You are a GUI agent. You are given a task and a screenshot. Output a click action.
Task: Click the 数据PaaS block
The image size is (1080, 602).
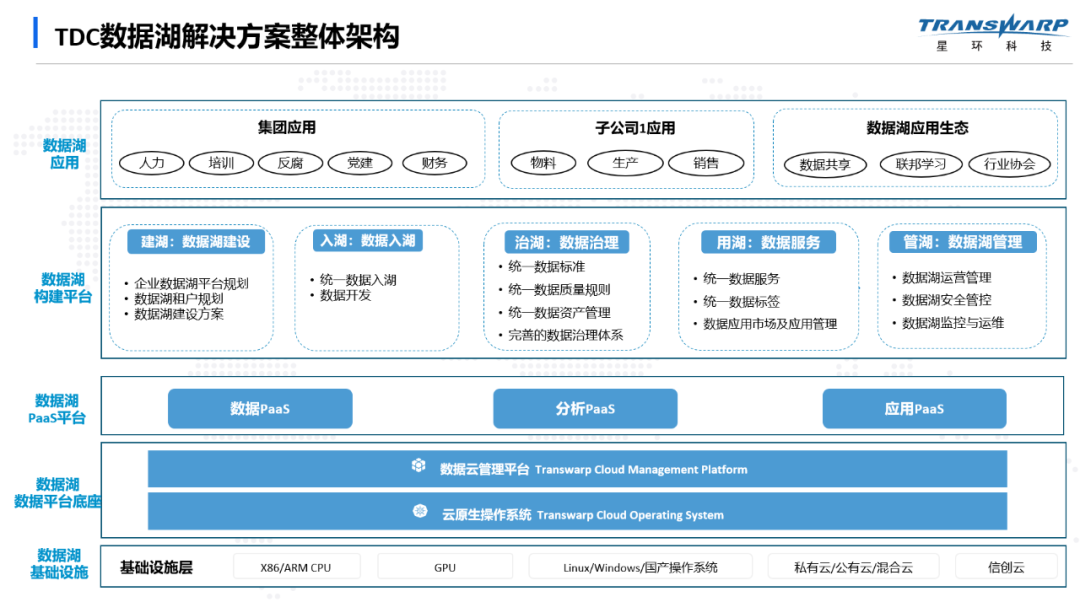point(260,408)
